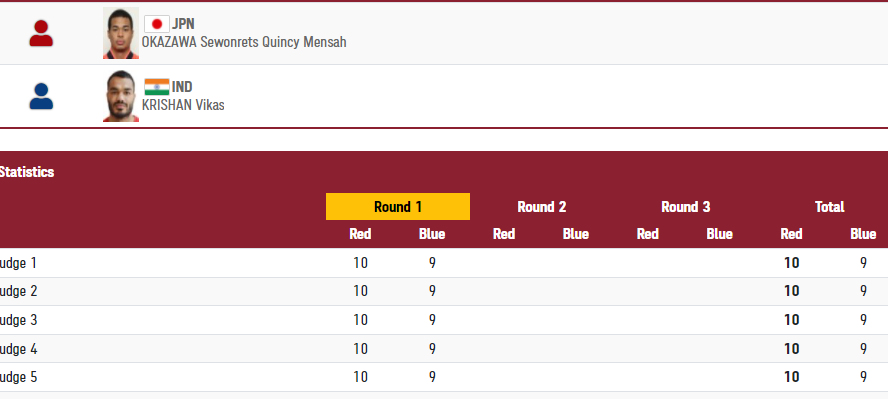
Task: Click the red corner boxer icon
Action: [41, 33]
